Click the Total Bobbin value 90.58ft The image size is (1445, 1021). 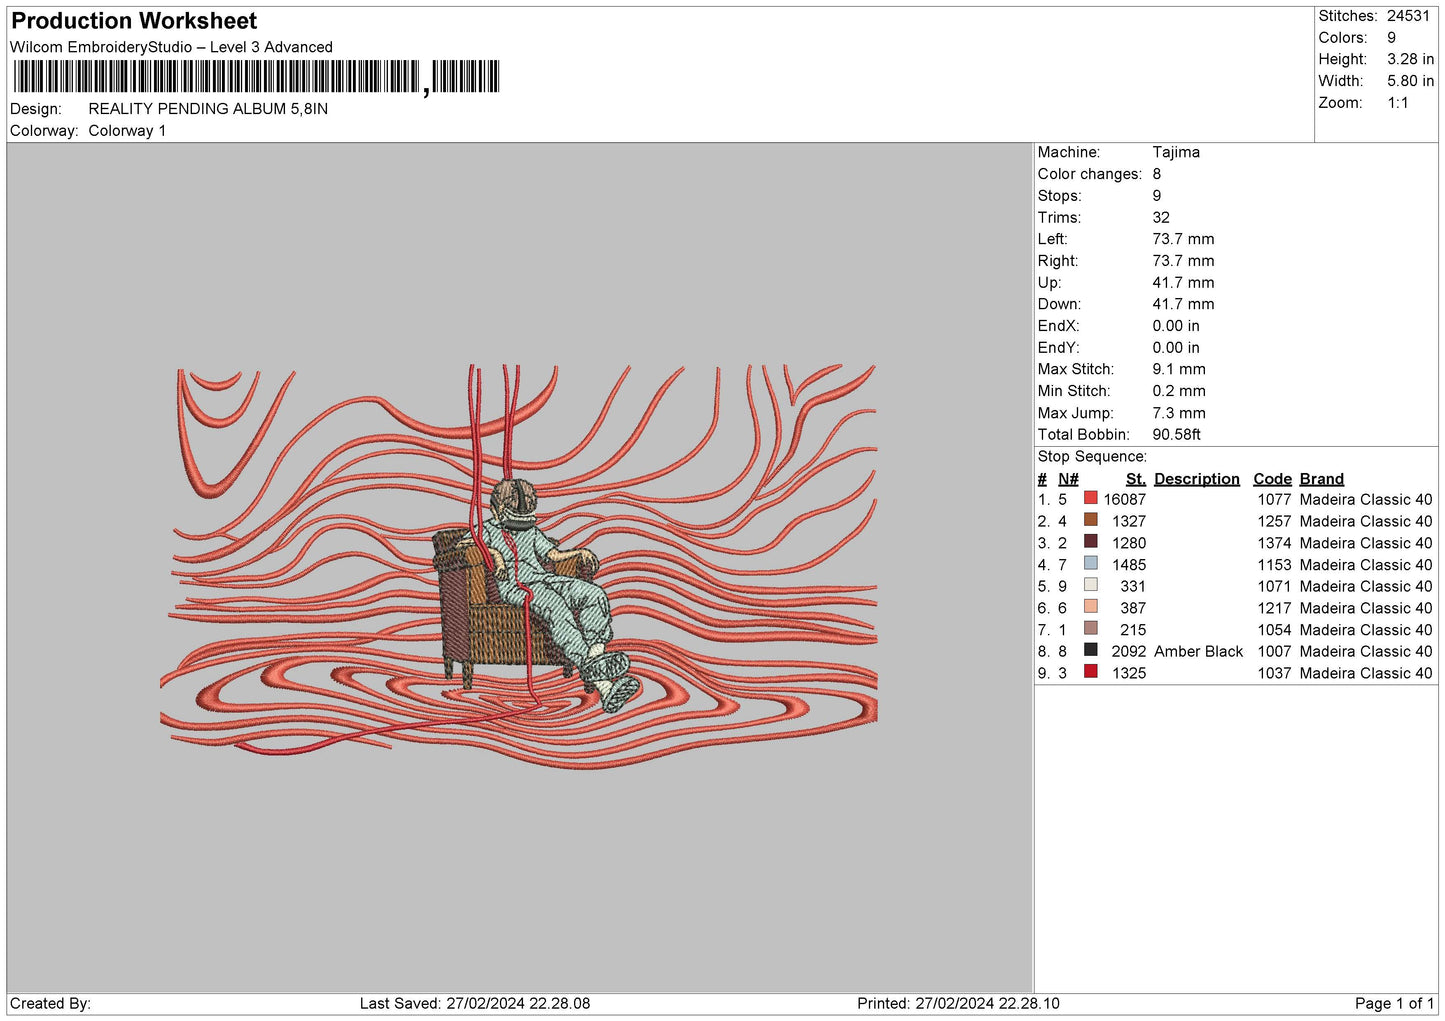(1176, 435)
